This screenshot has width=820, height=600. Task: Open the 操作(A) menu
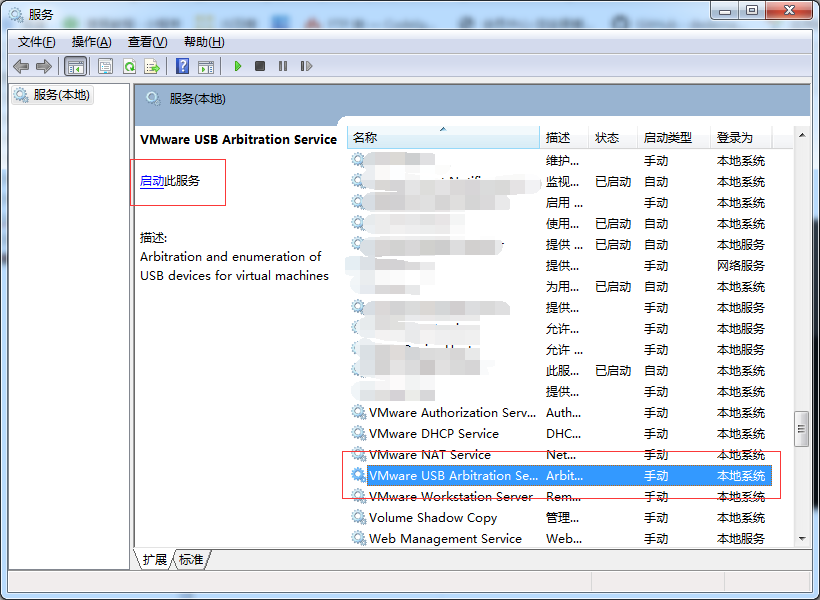(91, 42)
